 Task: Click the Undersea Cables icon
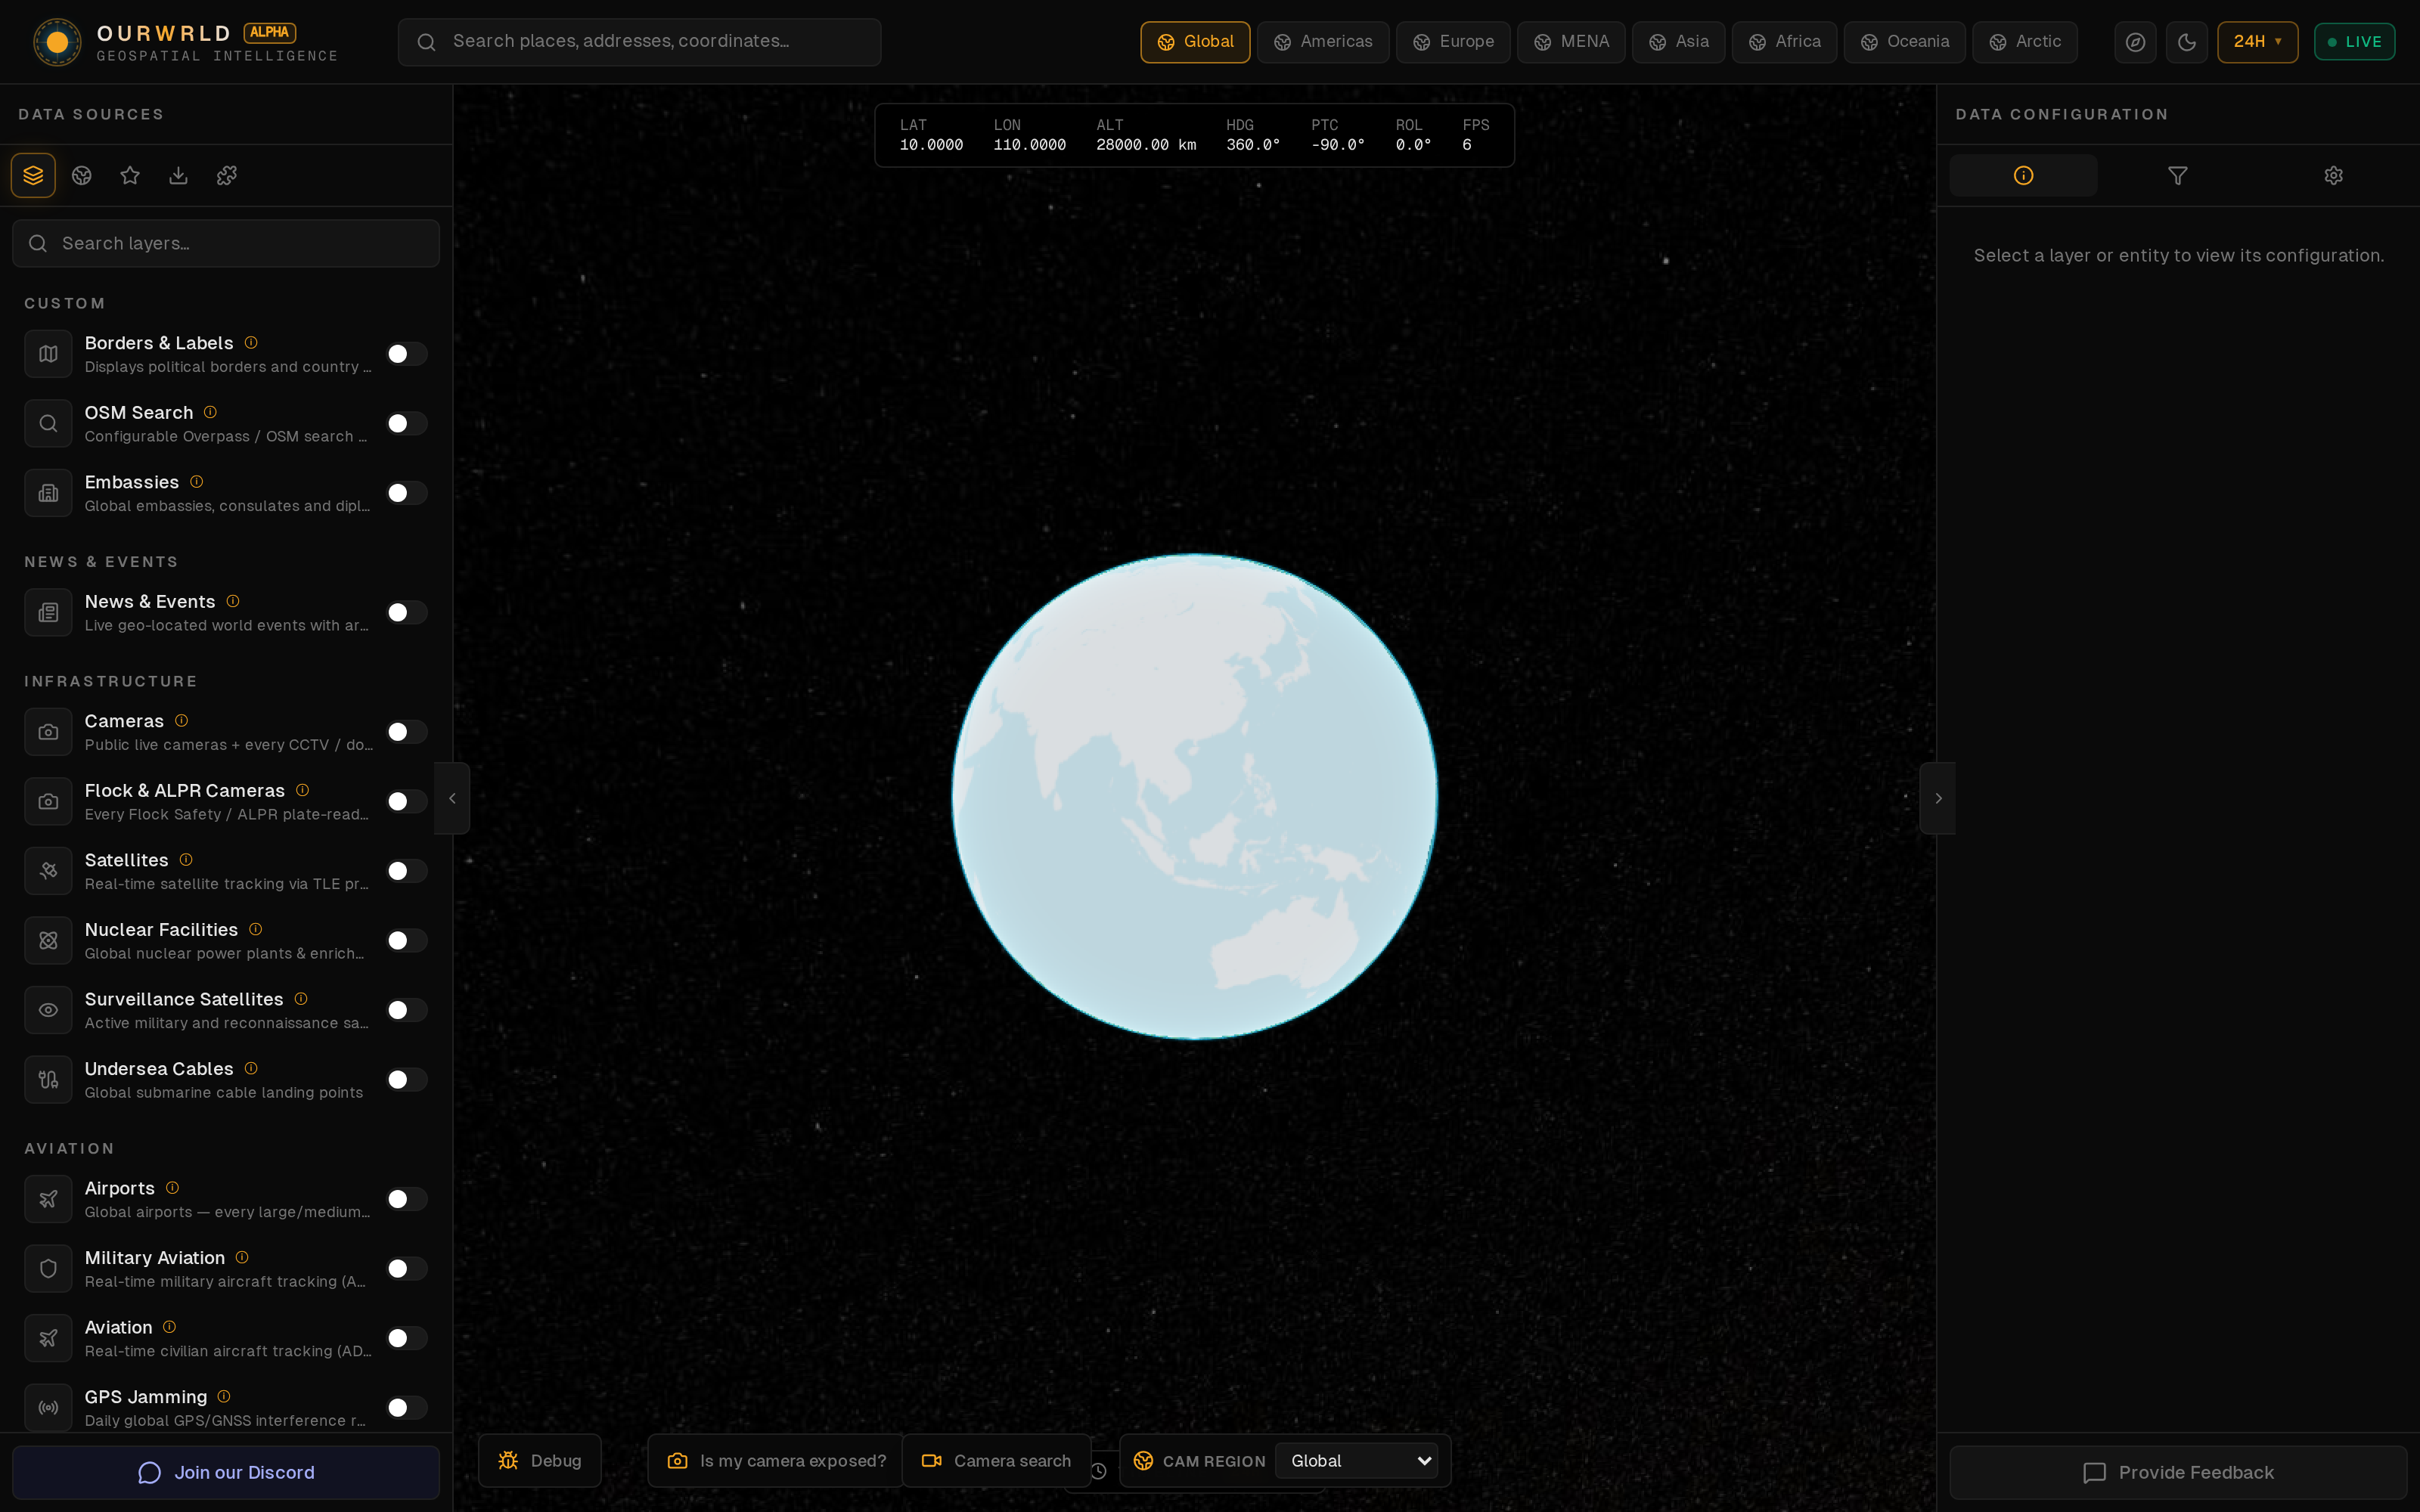click(48, 1079)
